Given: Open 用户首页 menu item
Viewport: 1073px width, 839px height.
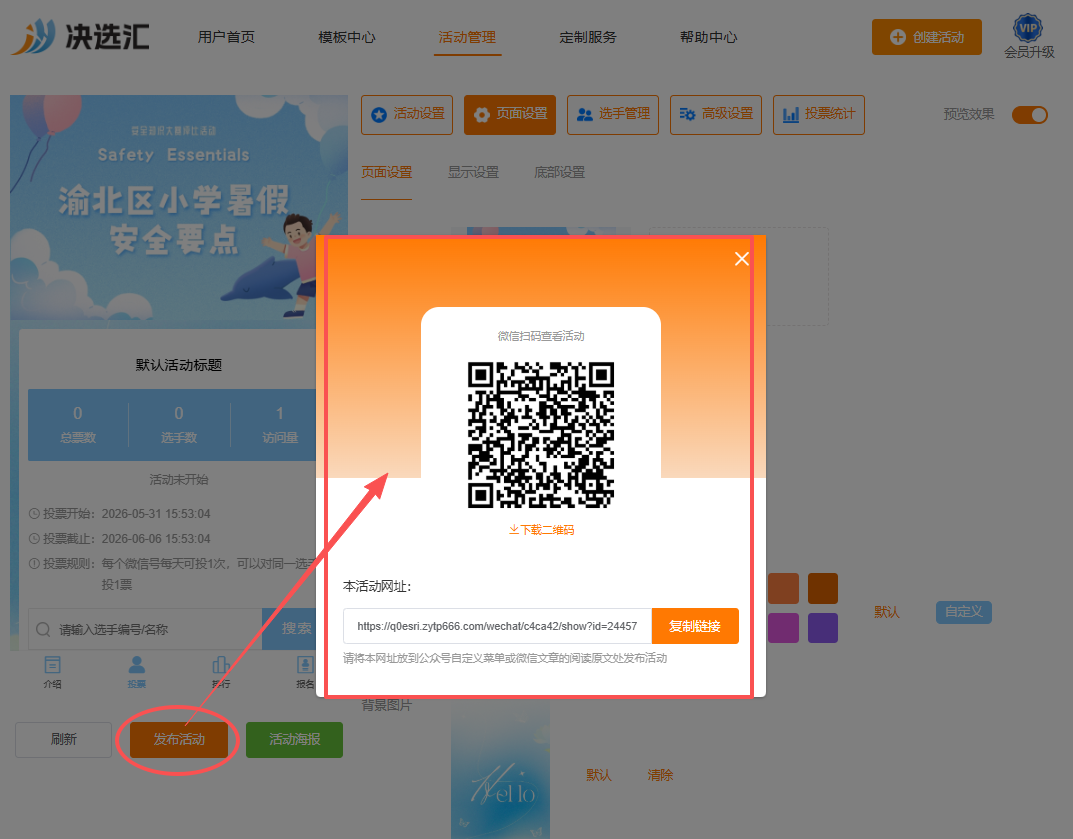Looking at the screenshot, I should click(x=227, y=37).
